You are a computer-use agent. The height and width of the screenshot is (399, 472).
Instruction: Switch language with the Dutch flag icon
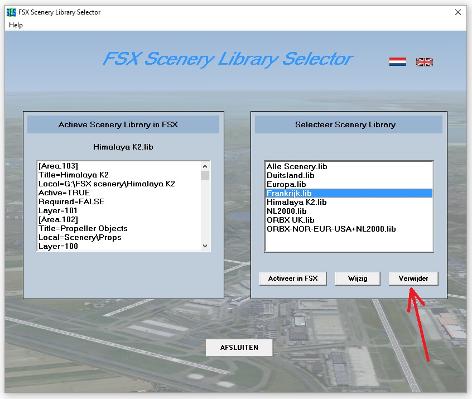click(x=397, y=62)
